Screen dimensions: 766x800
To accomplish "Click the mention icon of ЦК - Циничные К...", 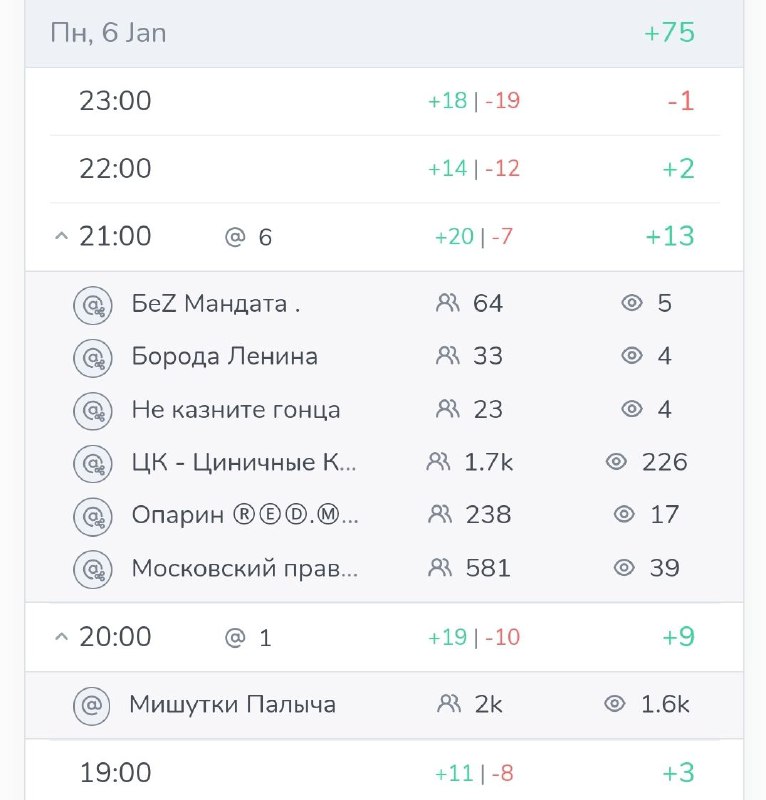I will pyautogui.click(x=92, y=464).
